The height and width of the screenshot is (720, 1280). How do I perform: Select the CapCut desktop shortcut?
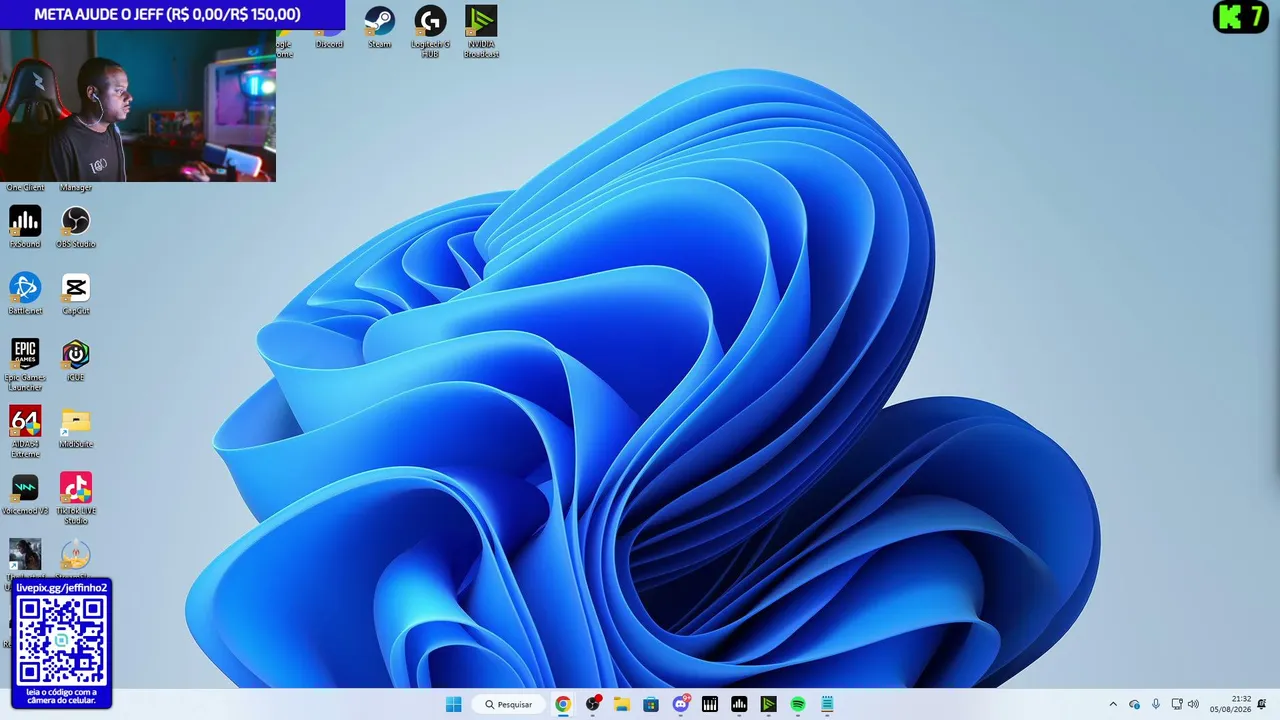[x=76, y=293]
